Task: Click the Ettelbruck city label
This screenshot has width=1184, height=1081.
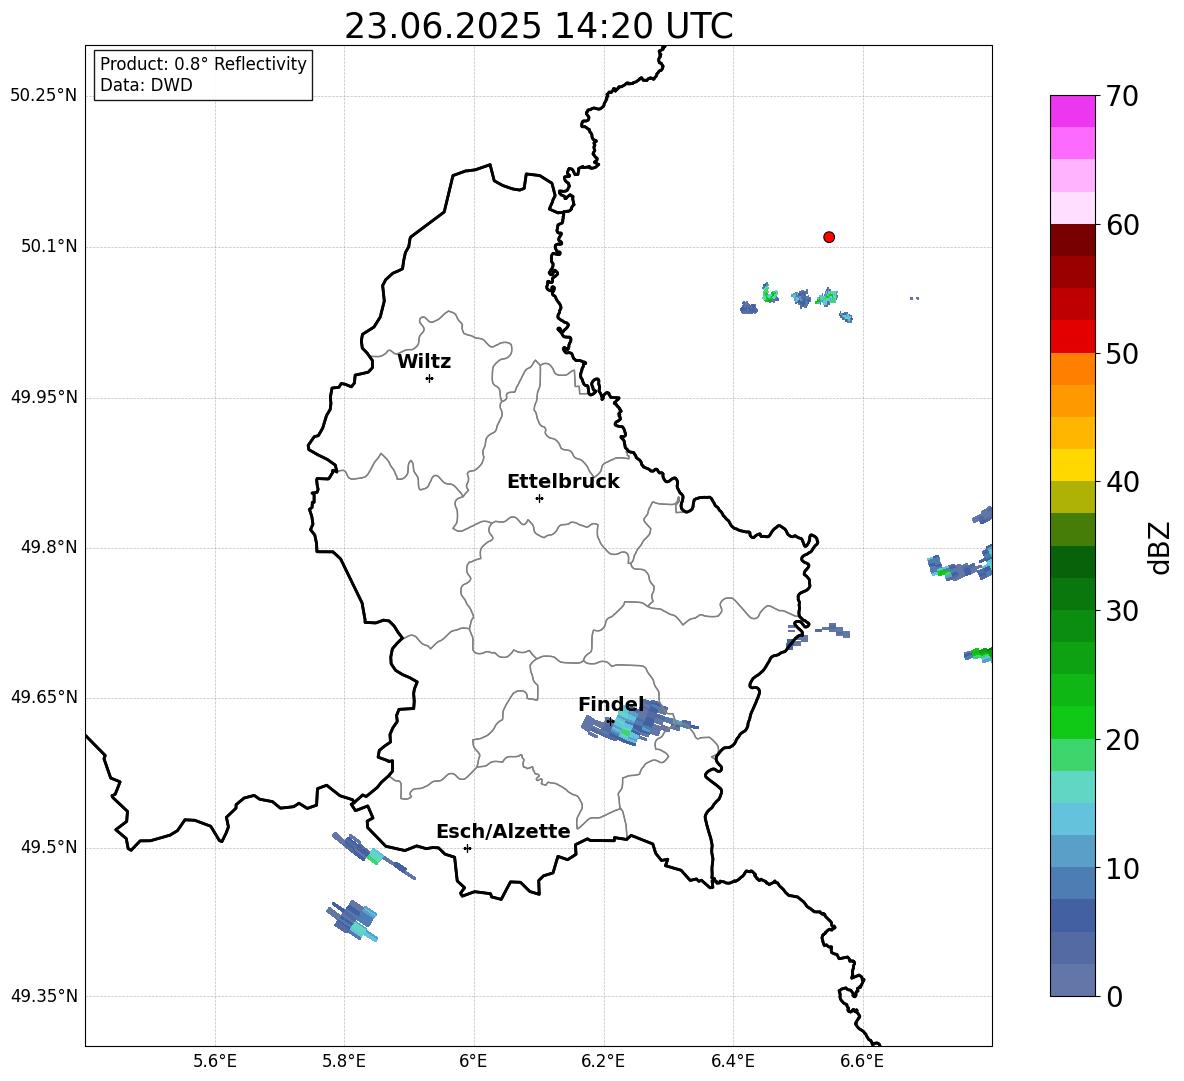Action: point(563,482)
